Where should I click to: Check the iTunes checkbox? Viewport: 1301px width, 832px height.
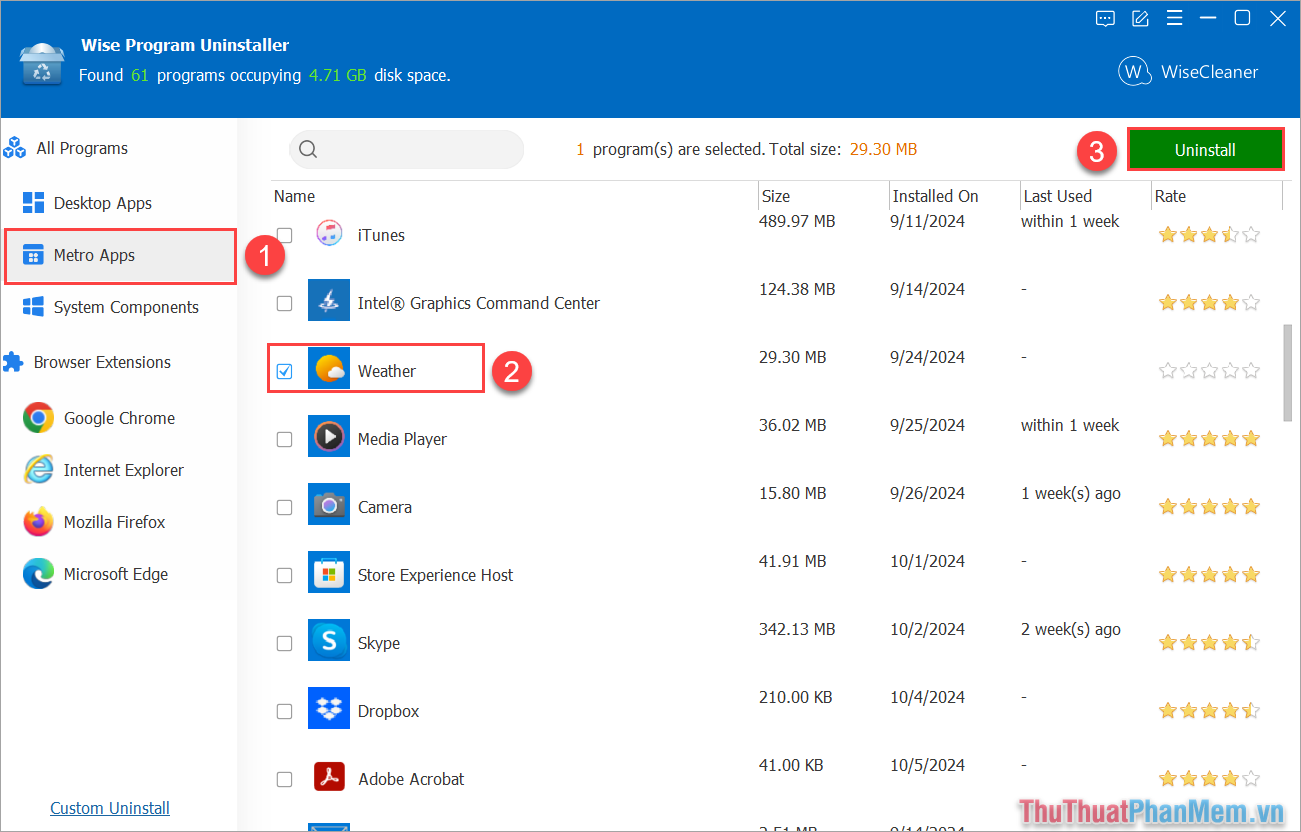pyautogui.click(x=284, y=235)
